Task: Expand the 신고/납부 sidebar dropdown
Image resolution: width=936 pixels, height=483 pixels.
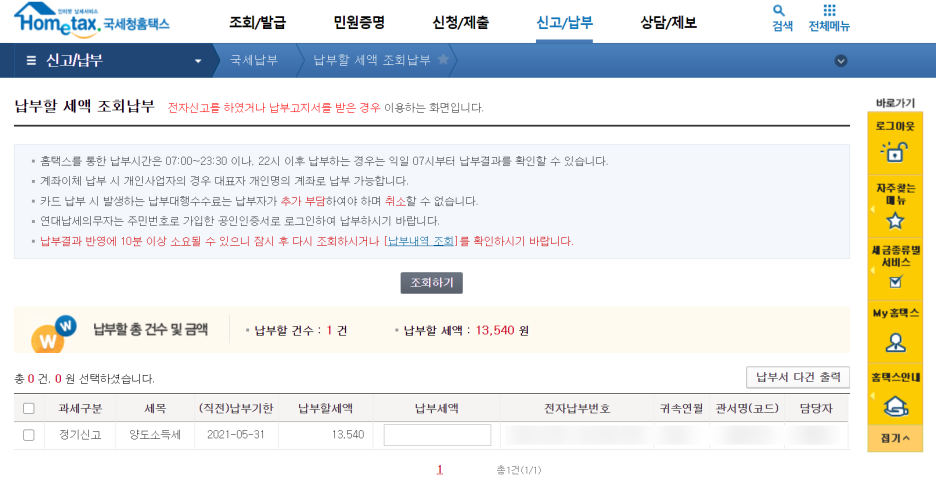Action: click(x=198, y=61)
